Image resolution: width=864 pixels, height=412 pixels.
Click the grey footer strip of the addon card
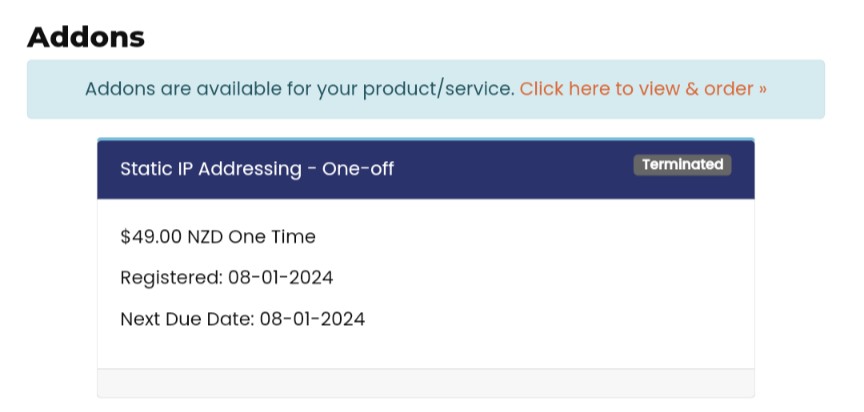tap(425, 383)
